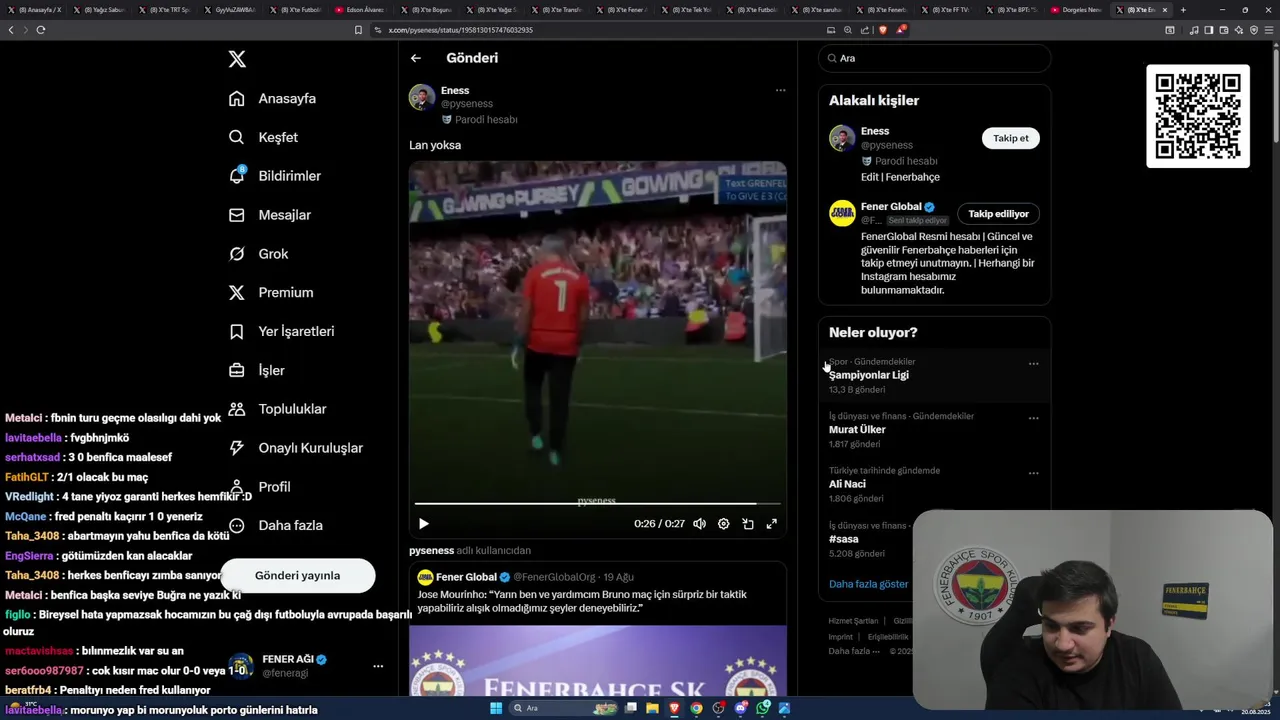This screenshot has height=720, width=1280.
Task: Open Mesajlar messages
Action: pyautogui.click(x=270, y=215)
